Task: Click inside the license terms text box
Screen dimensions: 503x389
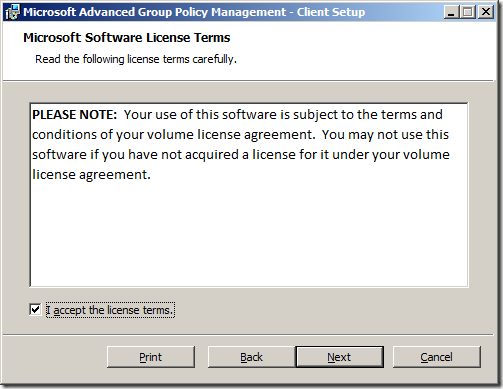Action: click(x=249, y=195)
